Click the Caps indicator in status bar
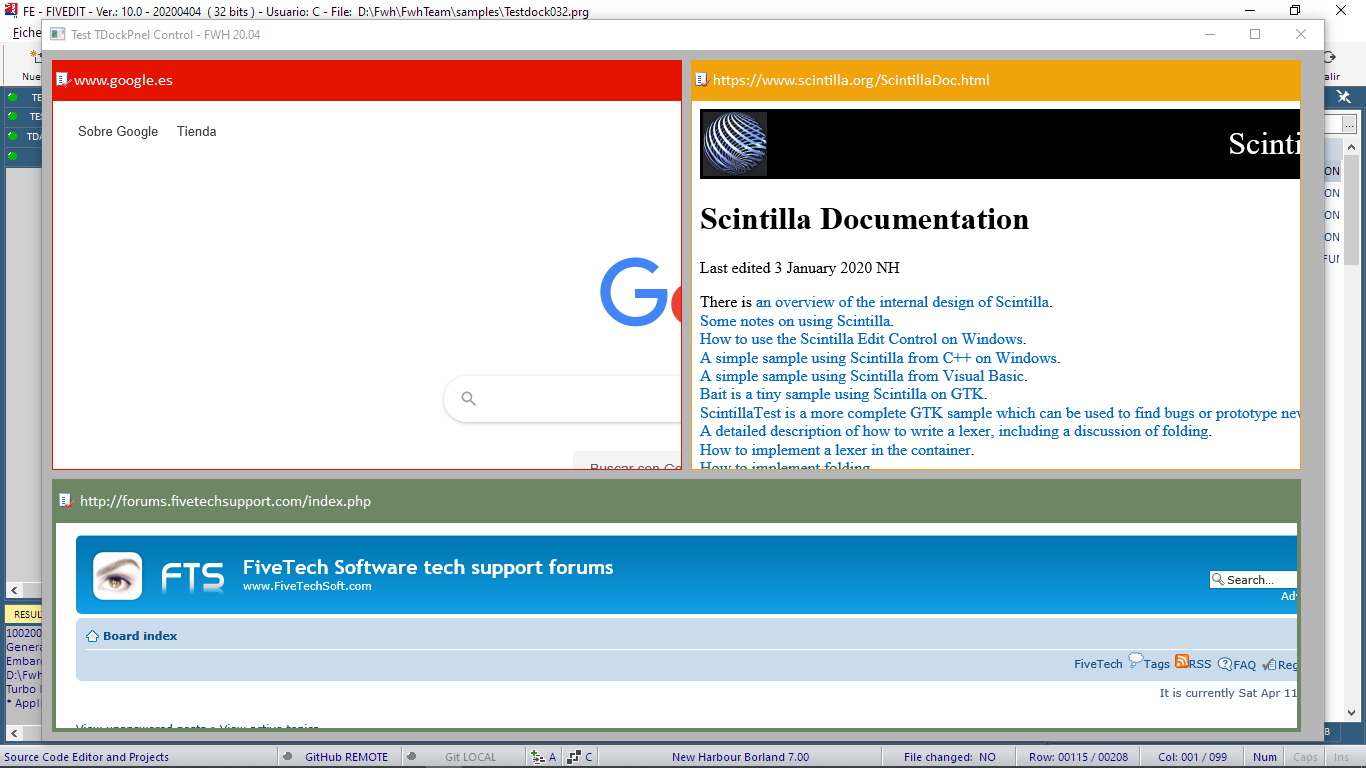Viewport: 1366px width, 768px height. coord(1305,757)
